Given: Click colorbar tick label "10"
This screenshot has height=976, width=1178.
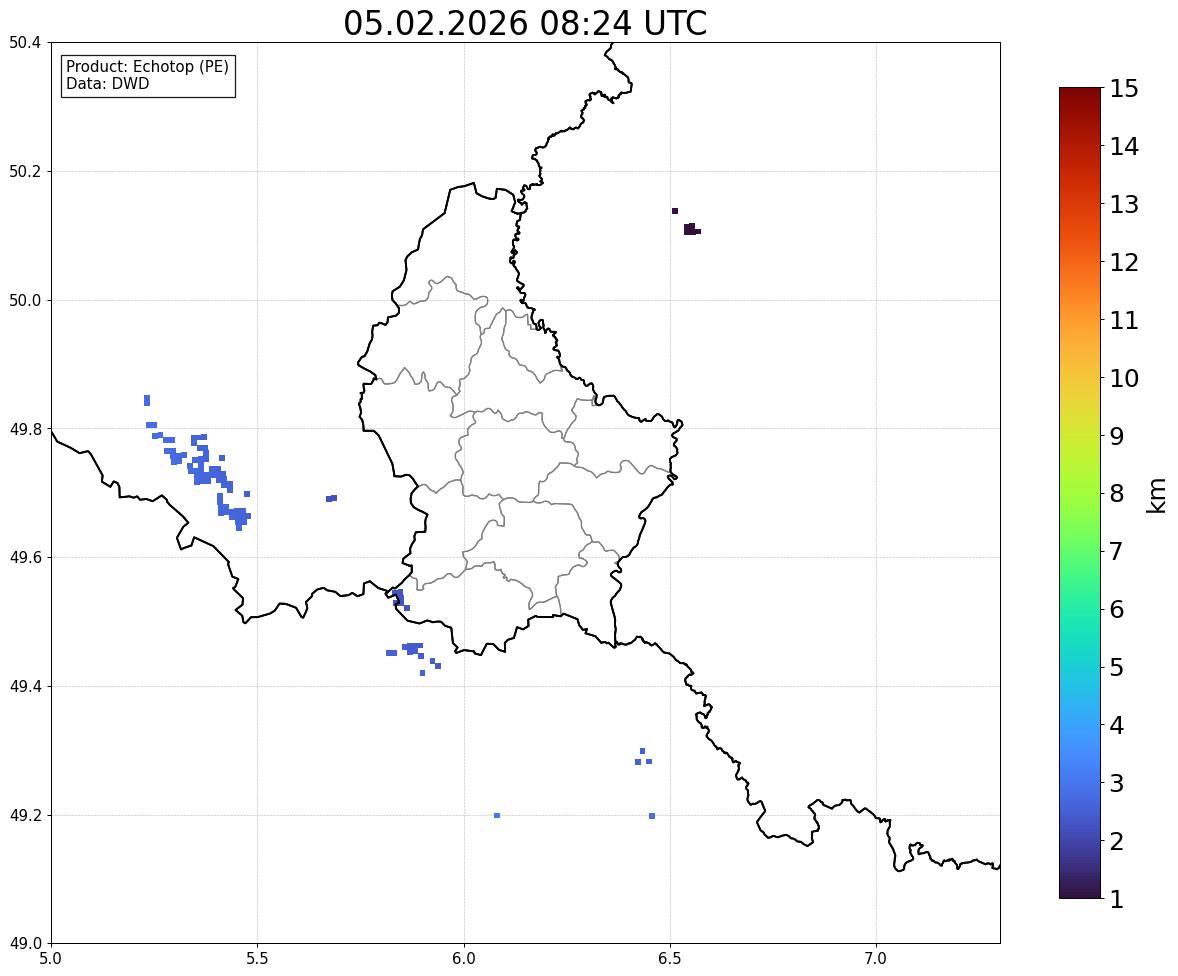Looking at the screenshot, I should pos(1124,378).
